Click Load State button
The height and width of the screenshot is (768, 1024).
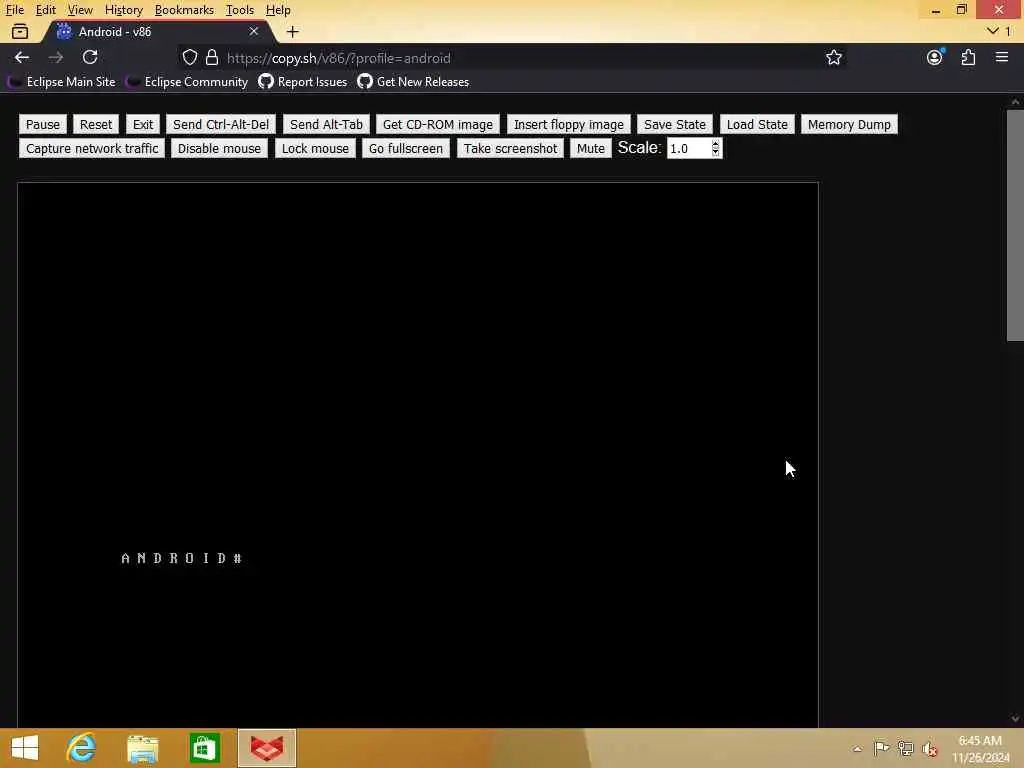tap(758, 124)
